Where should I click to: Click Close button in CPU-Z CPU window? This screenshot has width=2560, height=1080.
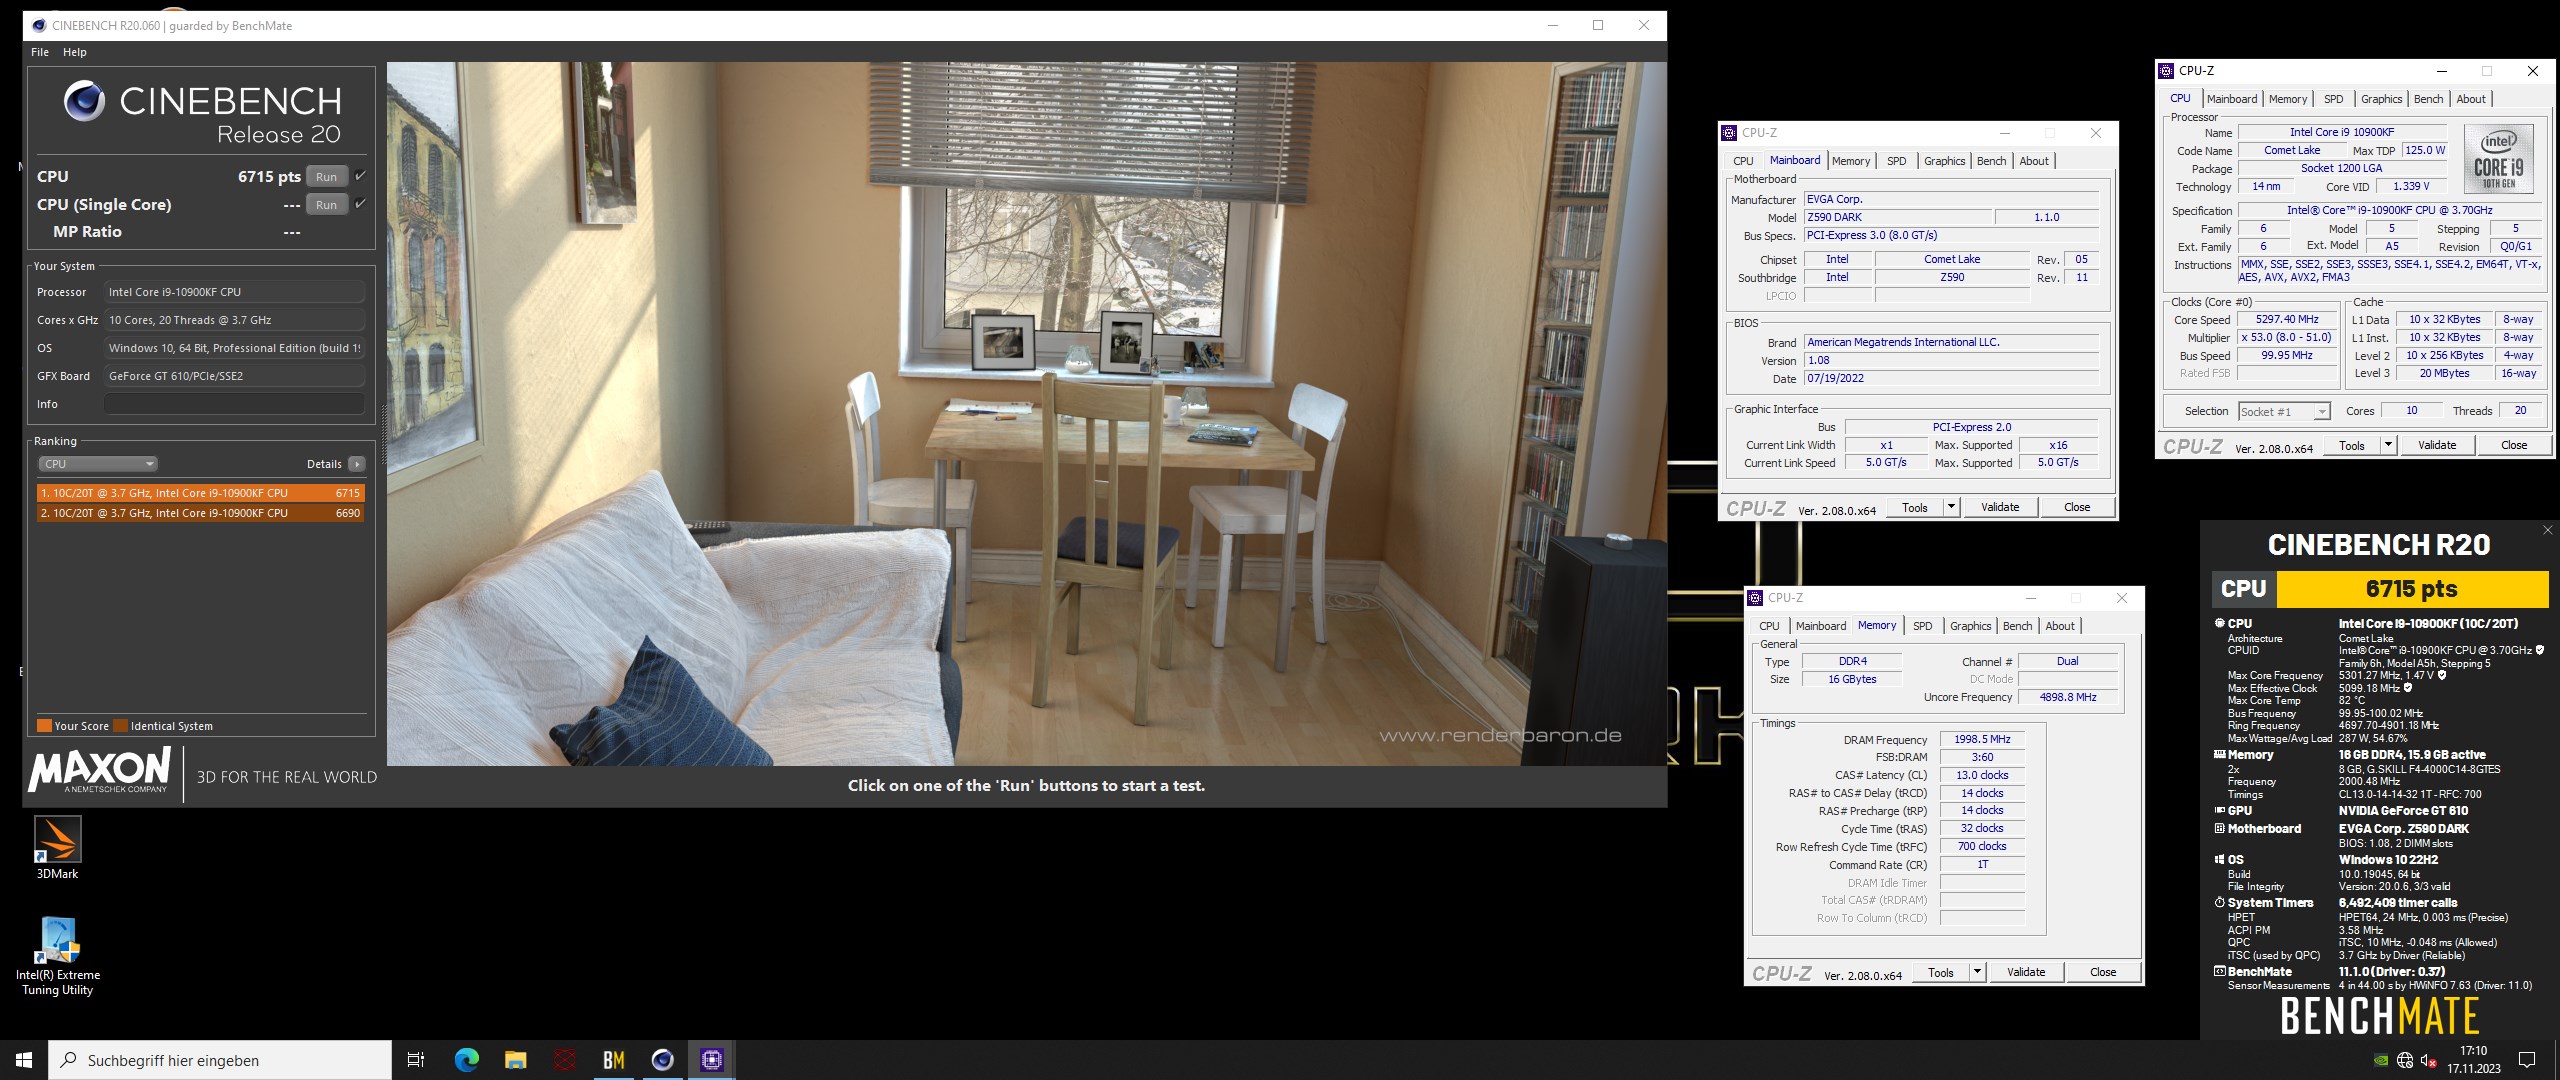point(2513,445)
